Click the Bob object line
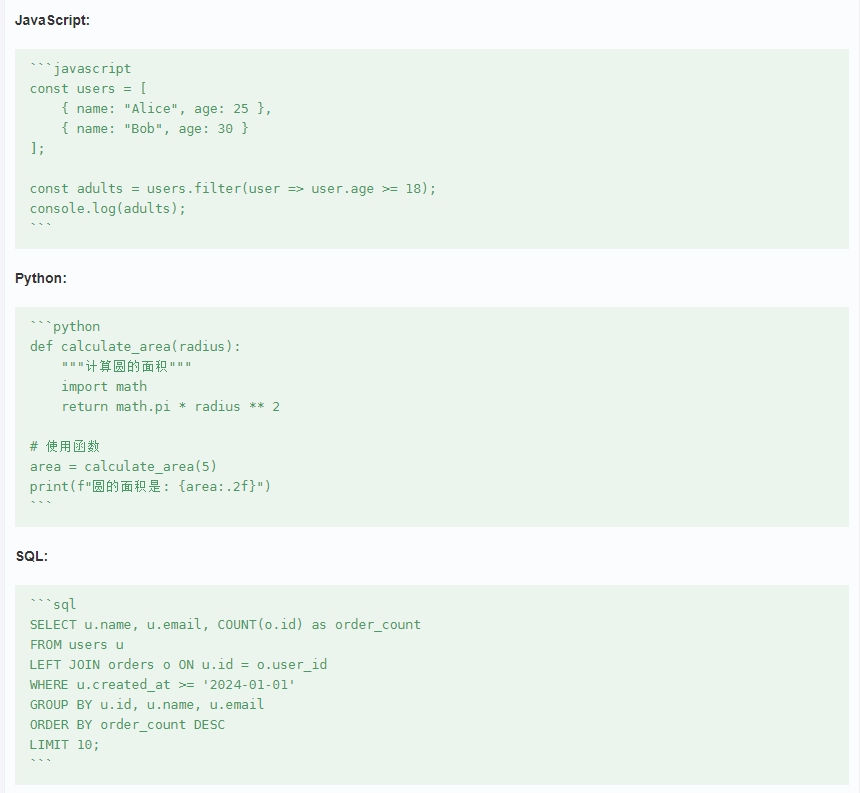The image size is (860, 793). [154, 128]
